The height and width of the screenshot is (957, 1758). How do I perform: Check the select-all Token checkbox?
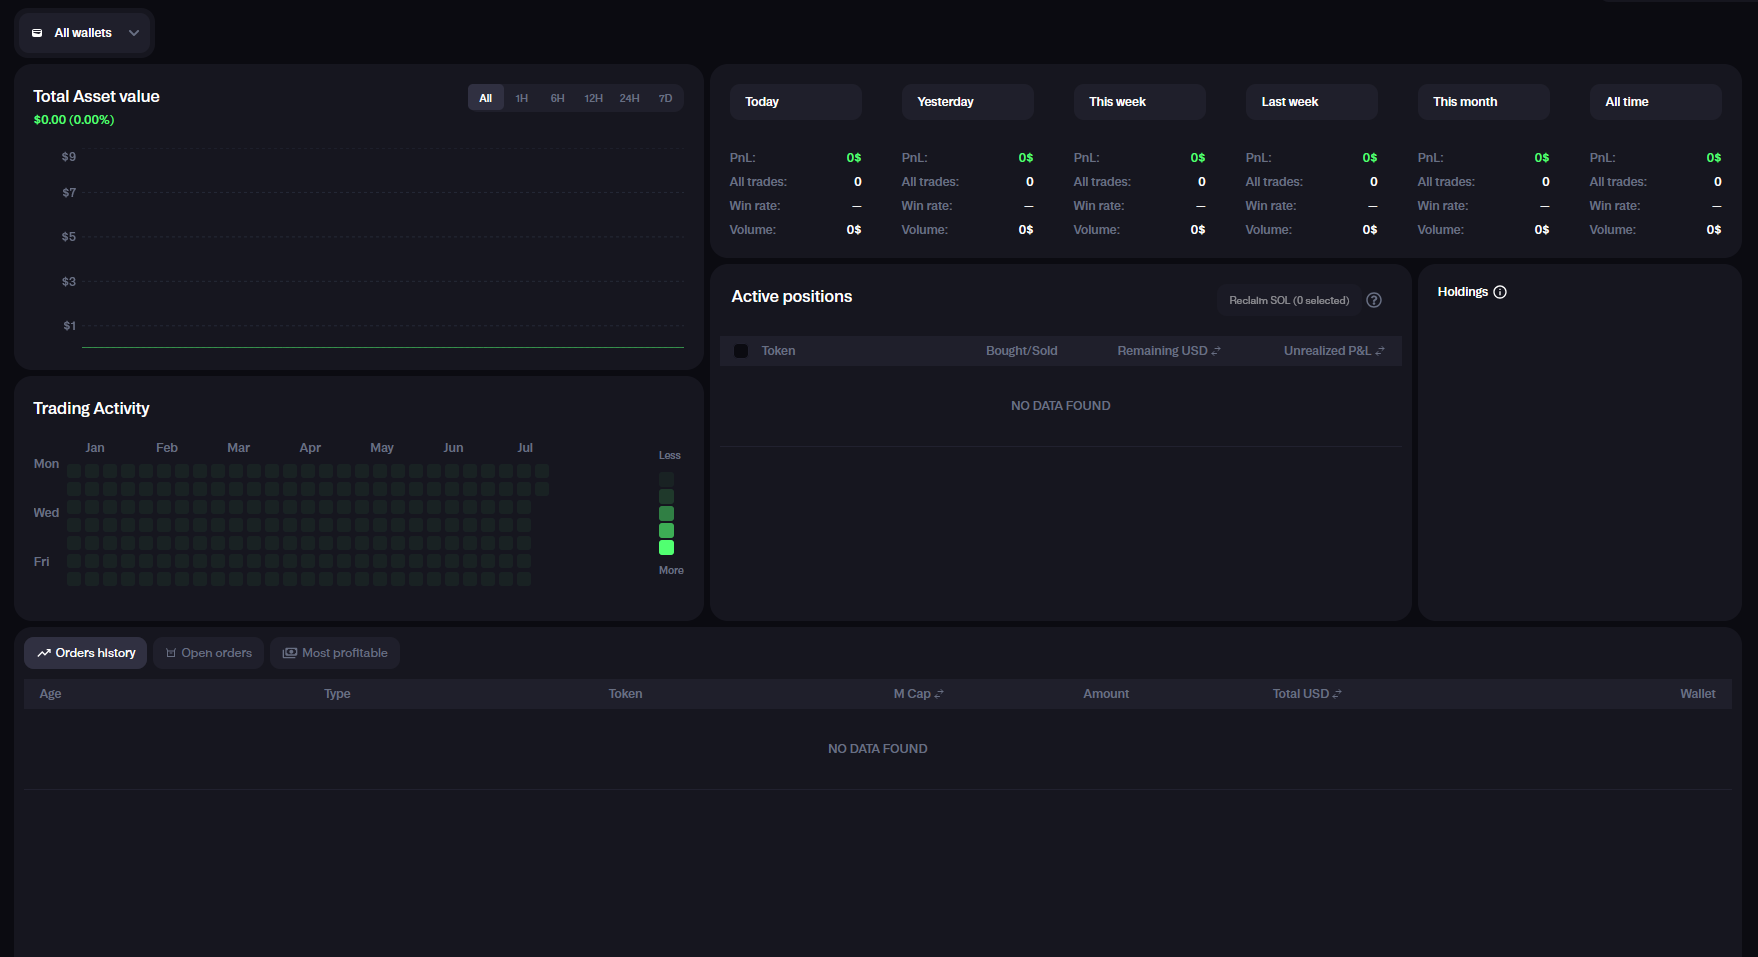(741, 351)
